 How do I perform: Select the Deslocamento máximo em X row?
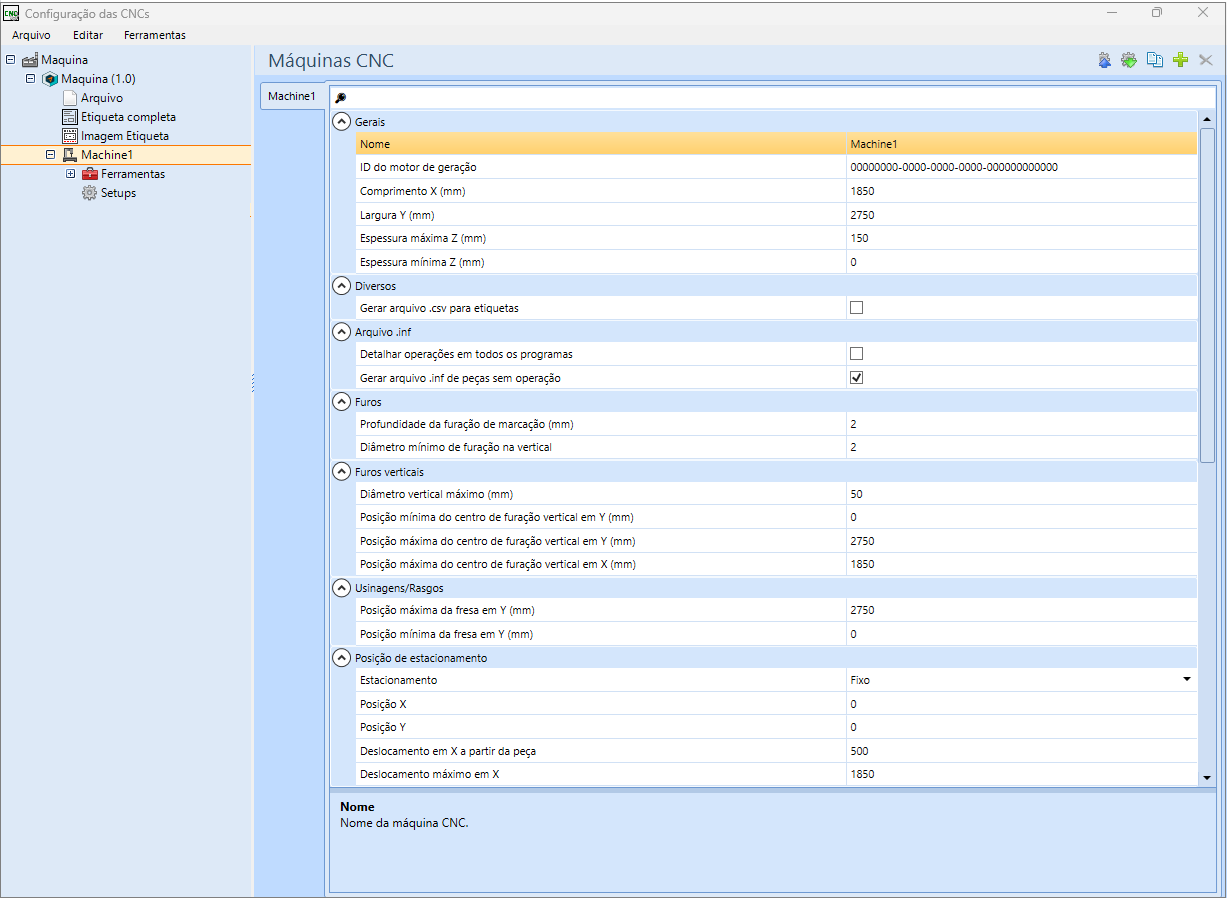pyautogui.click(x=776, y=774)
